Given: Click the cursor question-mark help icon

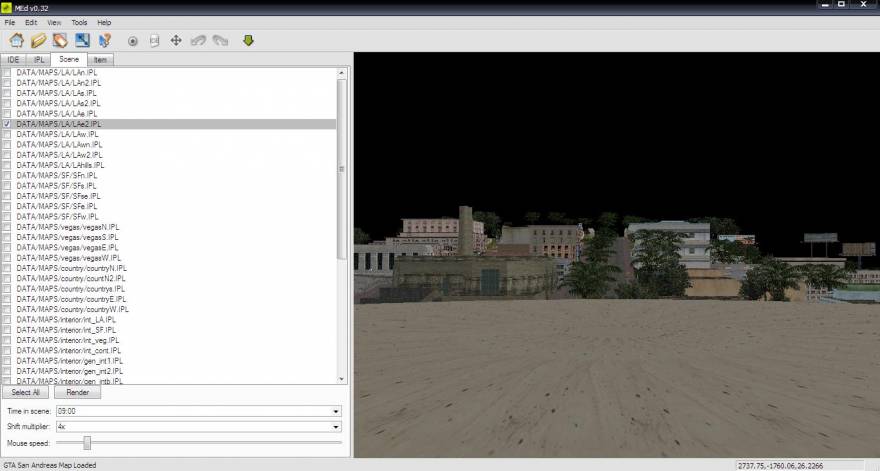Looking at the screenshot, I should [x=105, y=40].
